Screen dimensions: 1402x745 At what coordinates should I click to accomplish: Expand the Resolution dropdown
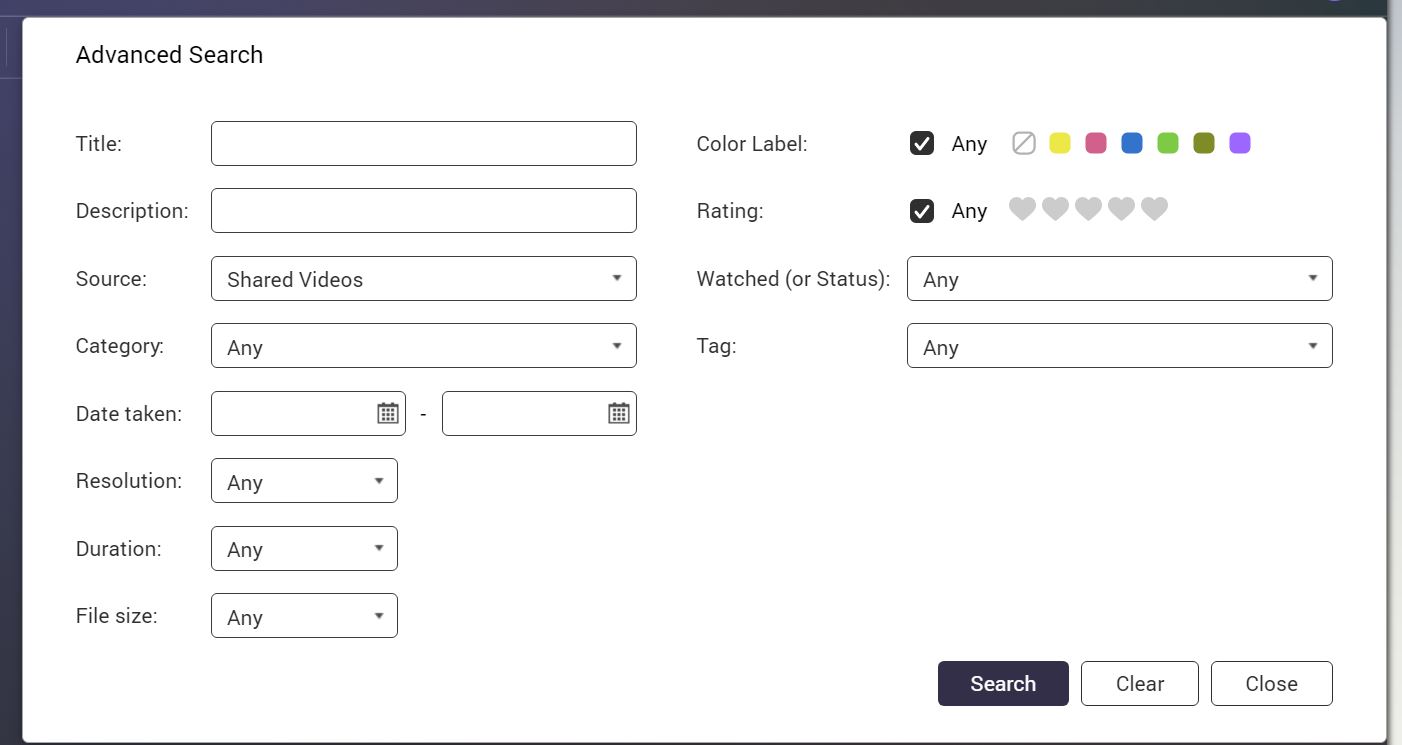point(304,481)
